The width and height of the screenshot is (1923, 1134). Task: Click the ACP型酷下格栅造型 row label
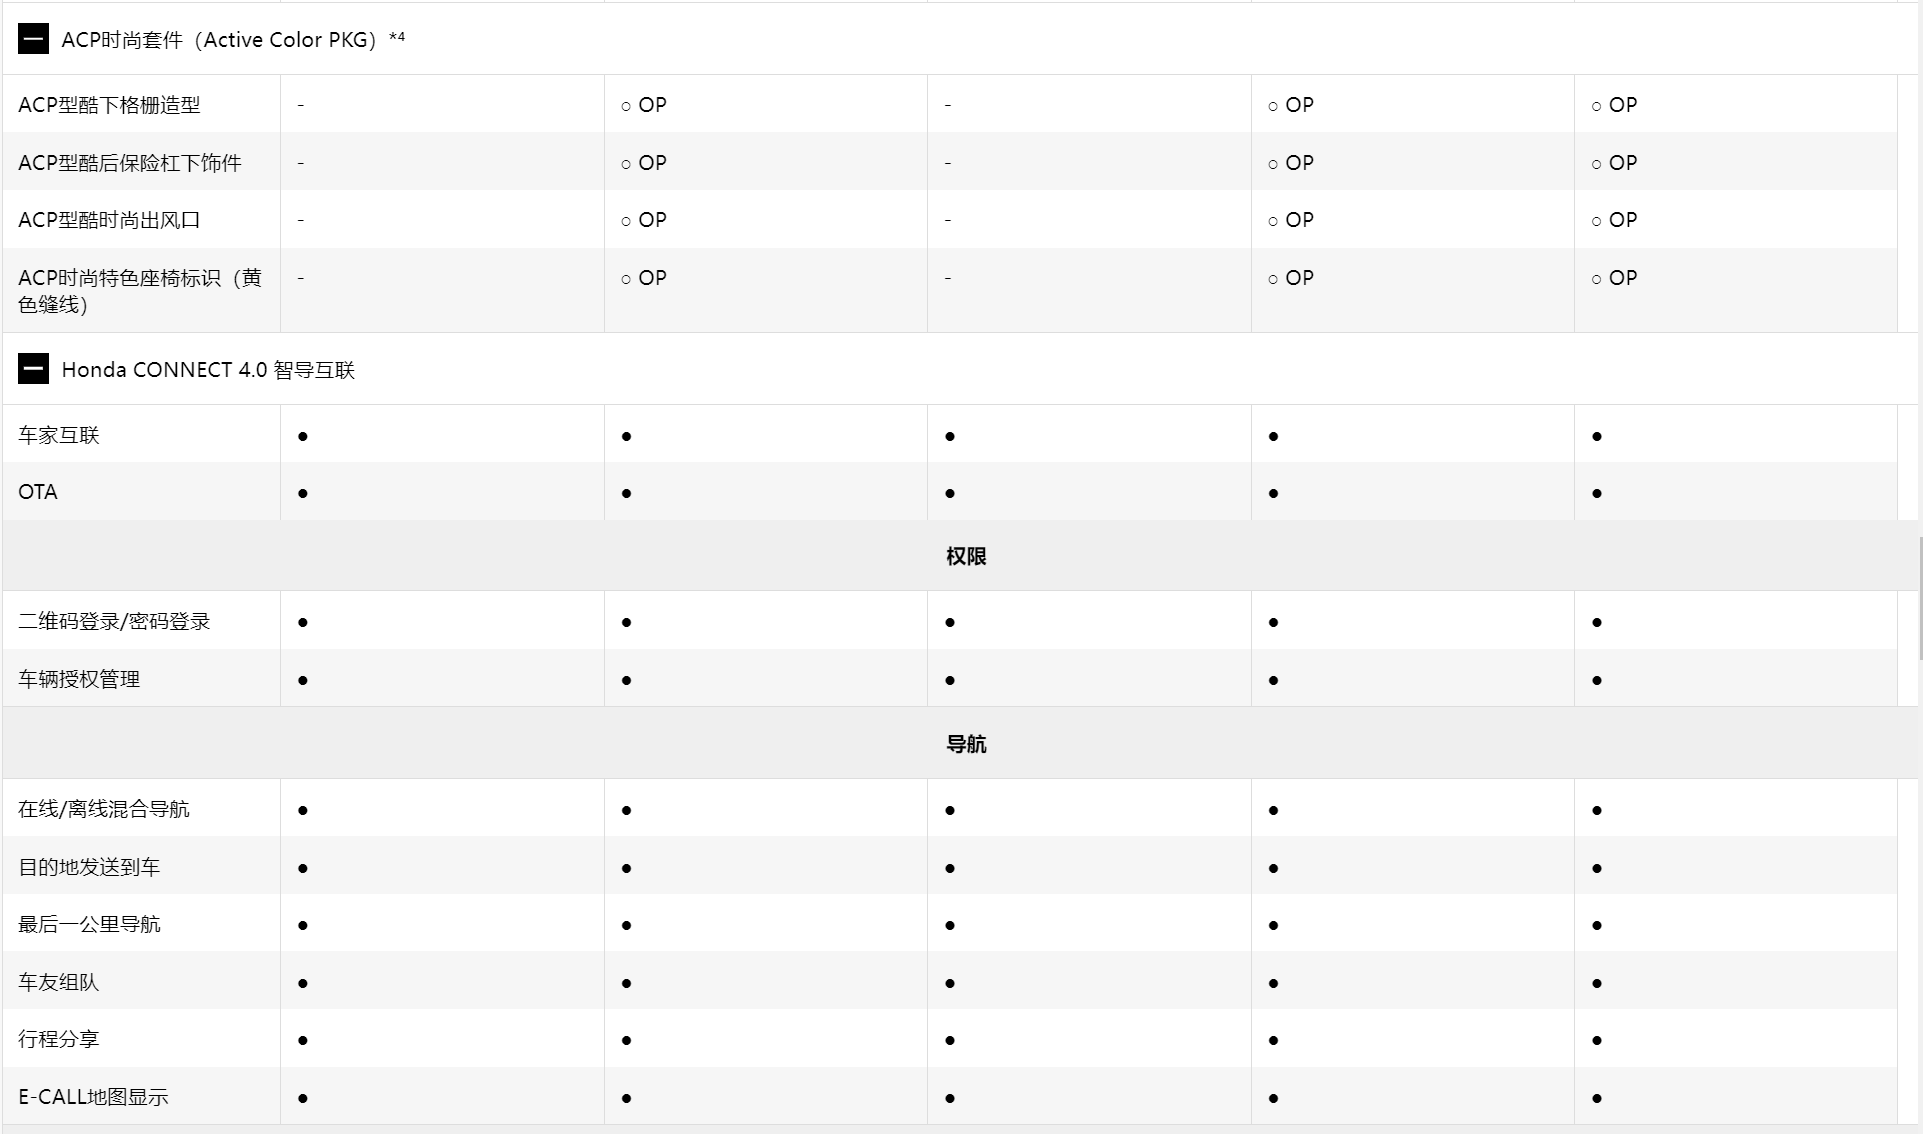coord(109,105)
